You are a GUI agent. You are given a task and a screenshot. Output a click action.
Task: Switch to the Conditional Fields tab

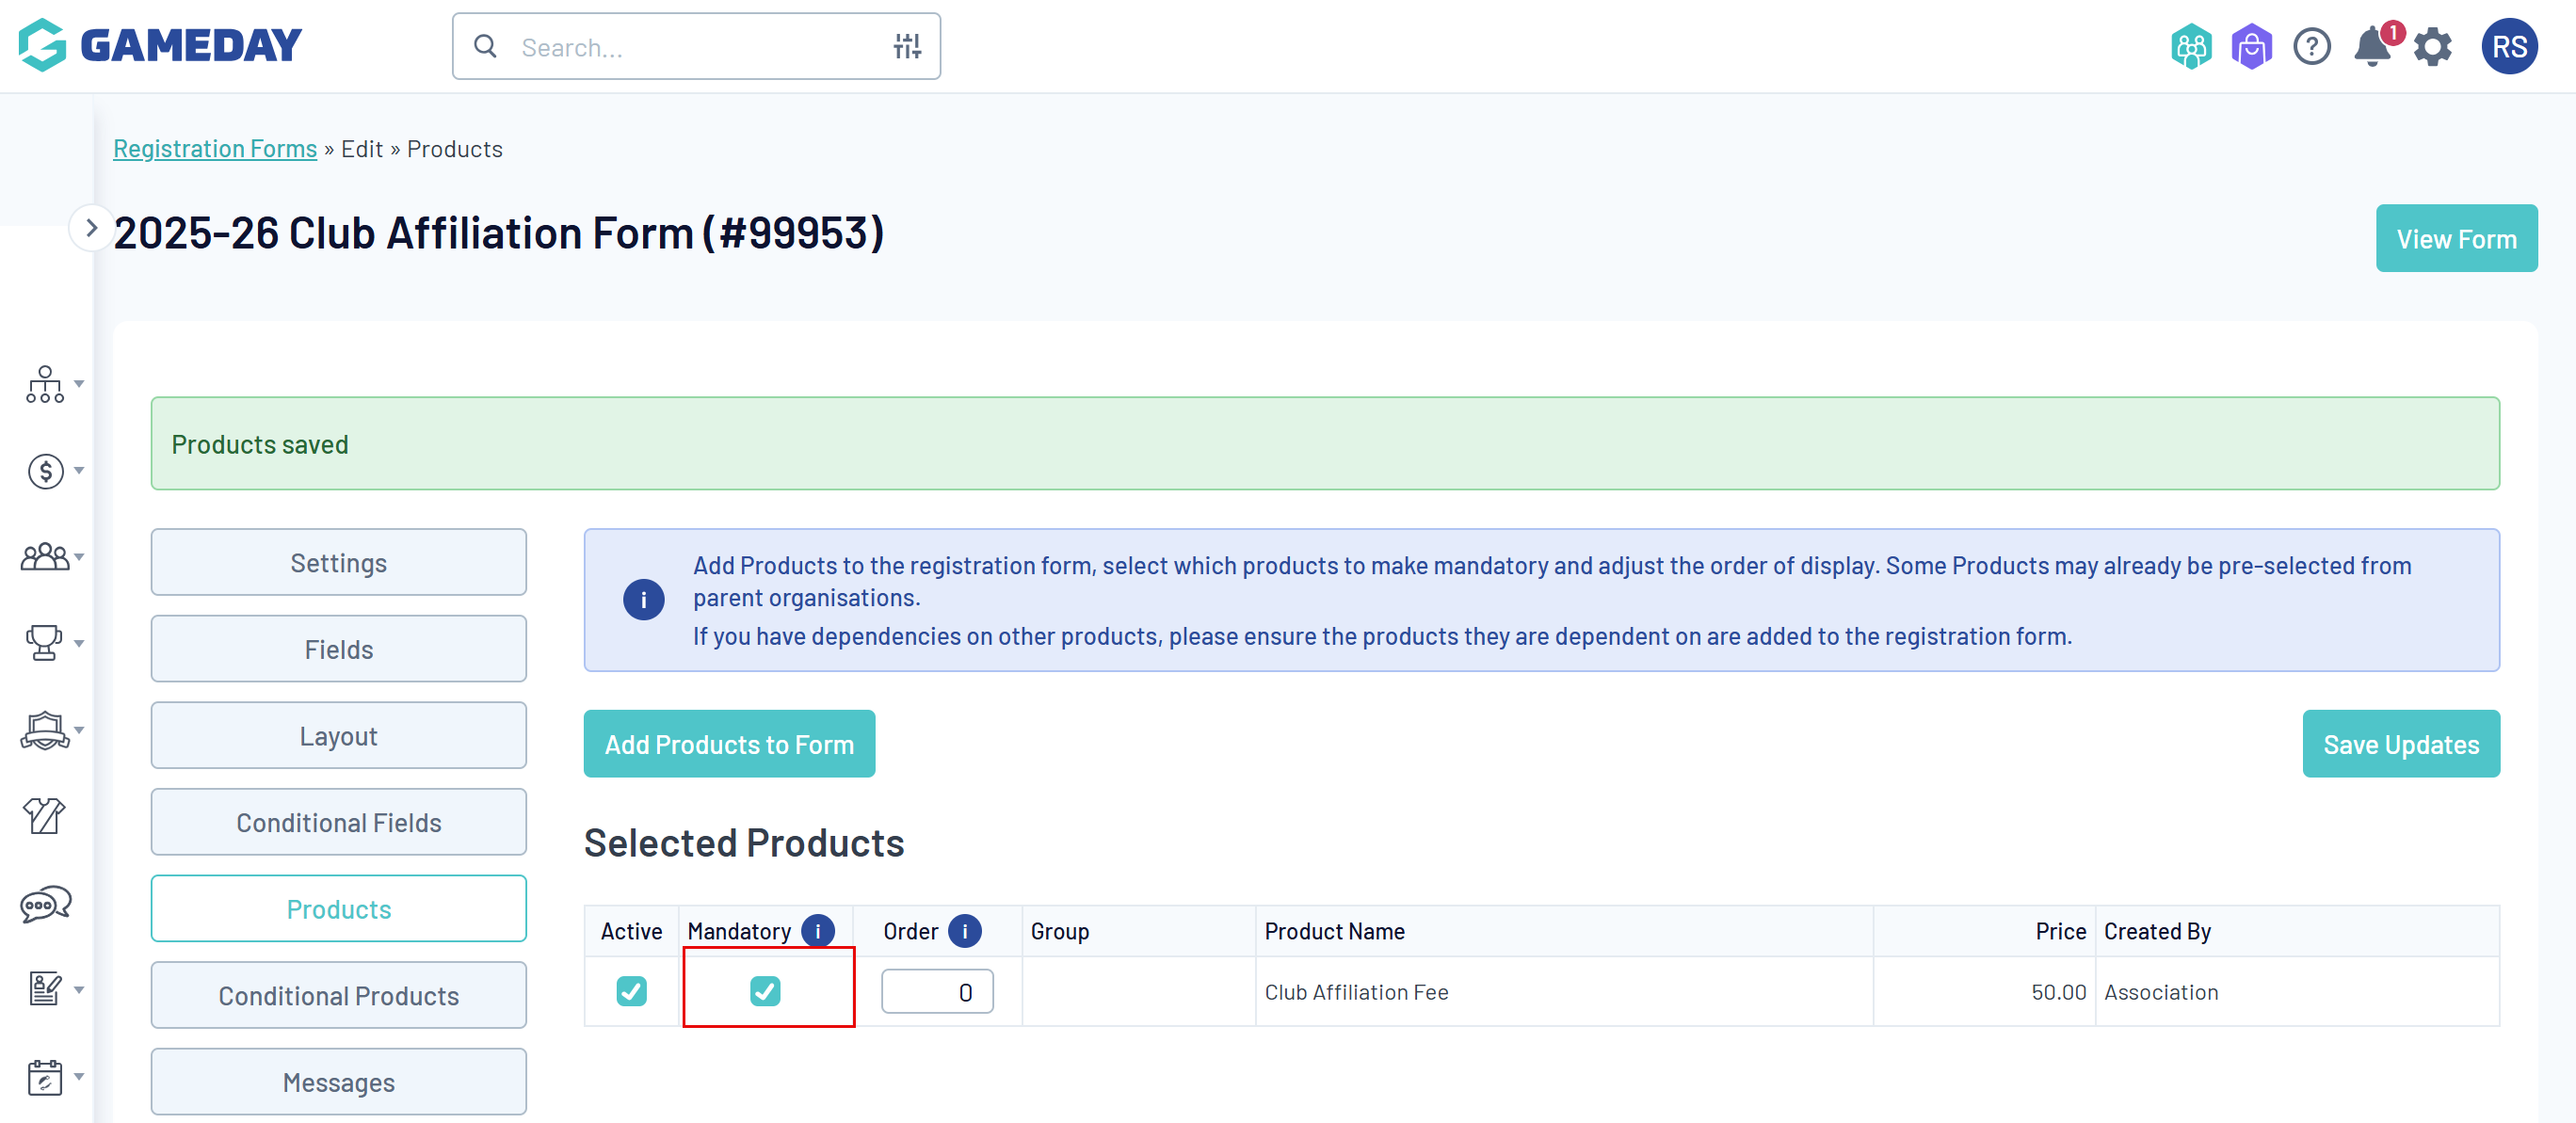point(338,822)
